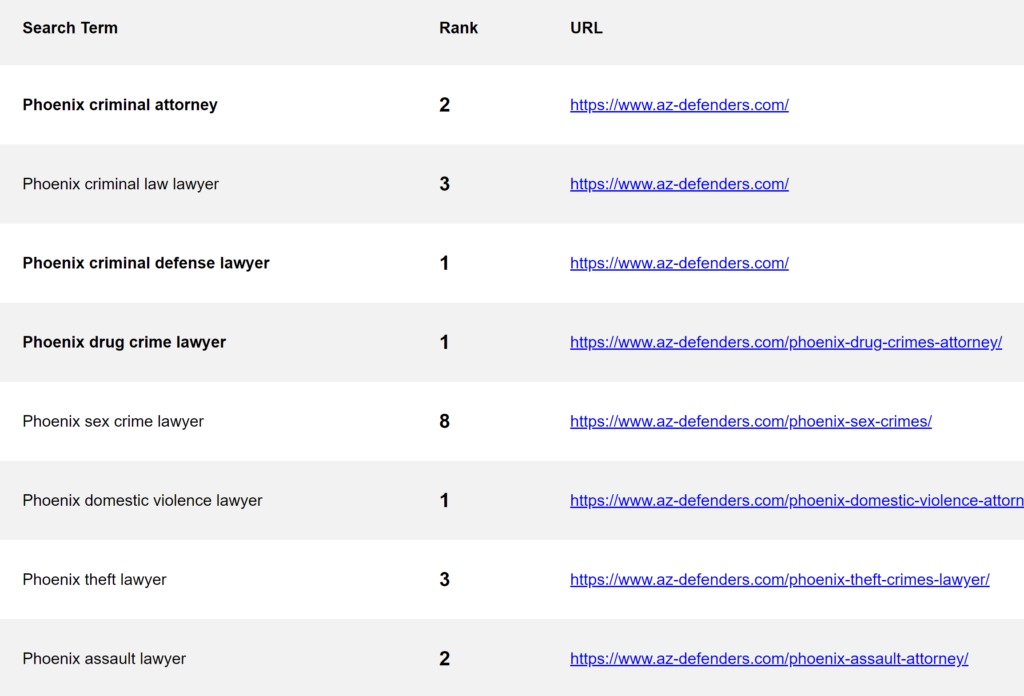The image size is (1024, 696).
Task: Select the text Phoenix assault lawyer
Action: pyautogui.click(x=104, y=658)
